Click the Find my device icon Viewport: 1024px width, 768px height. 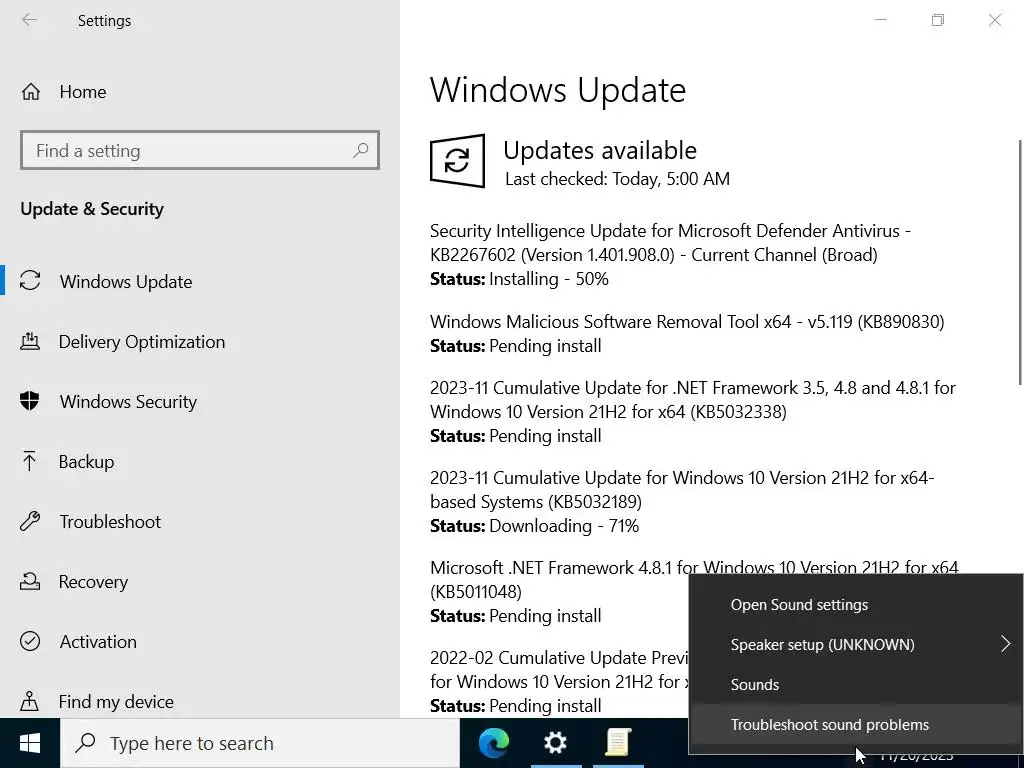point(29,701)
